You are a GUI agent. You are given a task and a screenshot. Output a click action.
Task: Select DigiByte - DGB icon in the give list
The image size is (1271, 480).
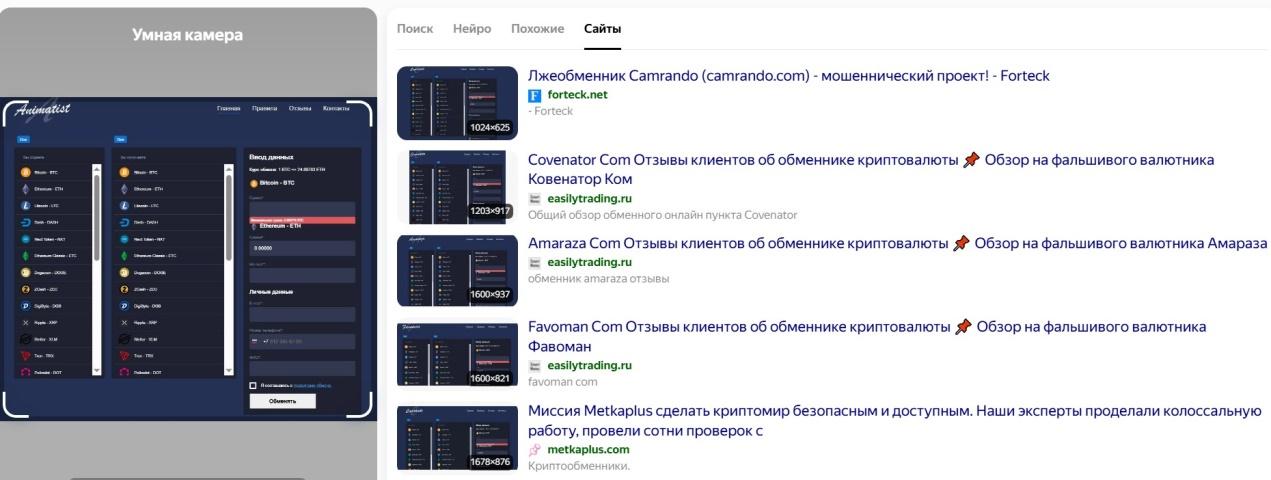[25, 306]
